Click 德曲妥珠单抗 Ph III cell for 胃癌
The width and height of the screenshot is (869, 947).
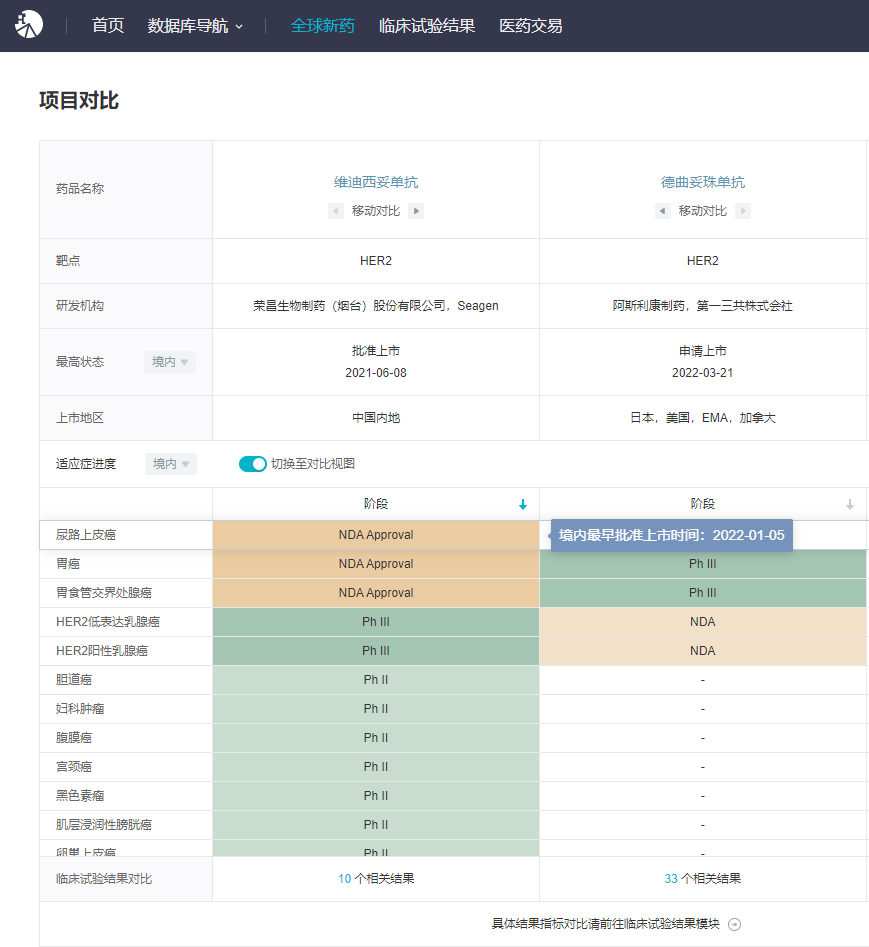(702, 564)
